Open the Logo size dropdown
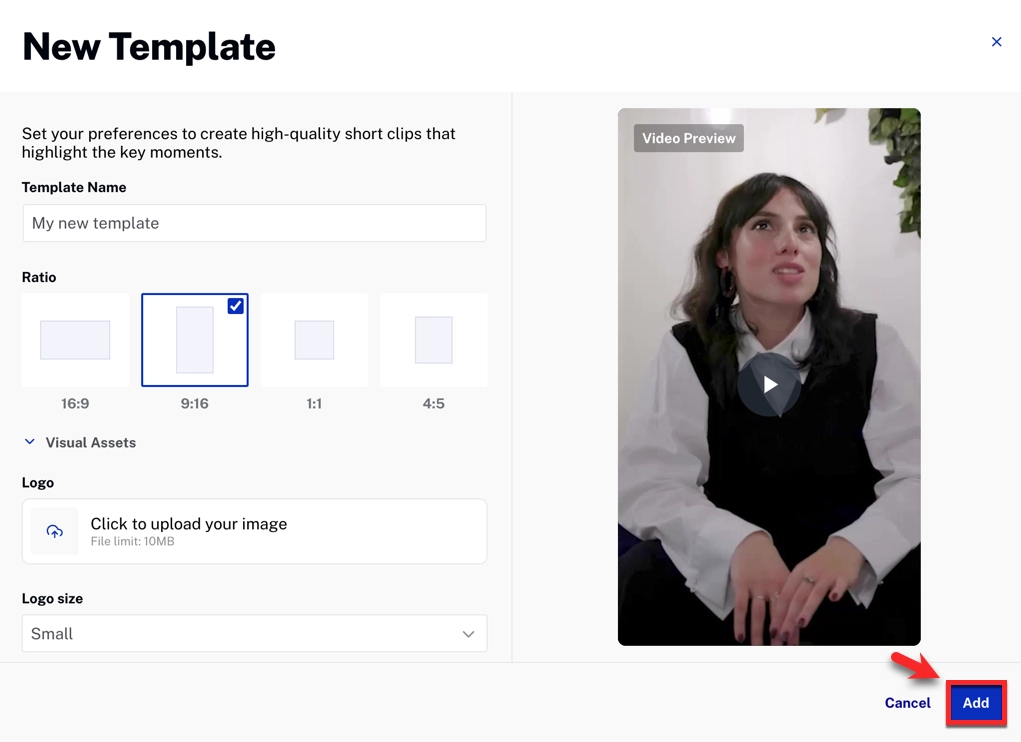The height and width of the screenshot is (742, 1021). pyautogui.click(x=254, y=634)
